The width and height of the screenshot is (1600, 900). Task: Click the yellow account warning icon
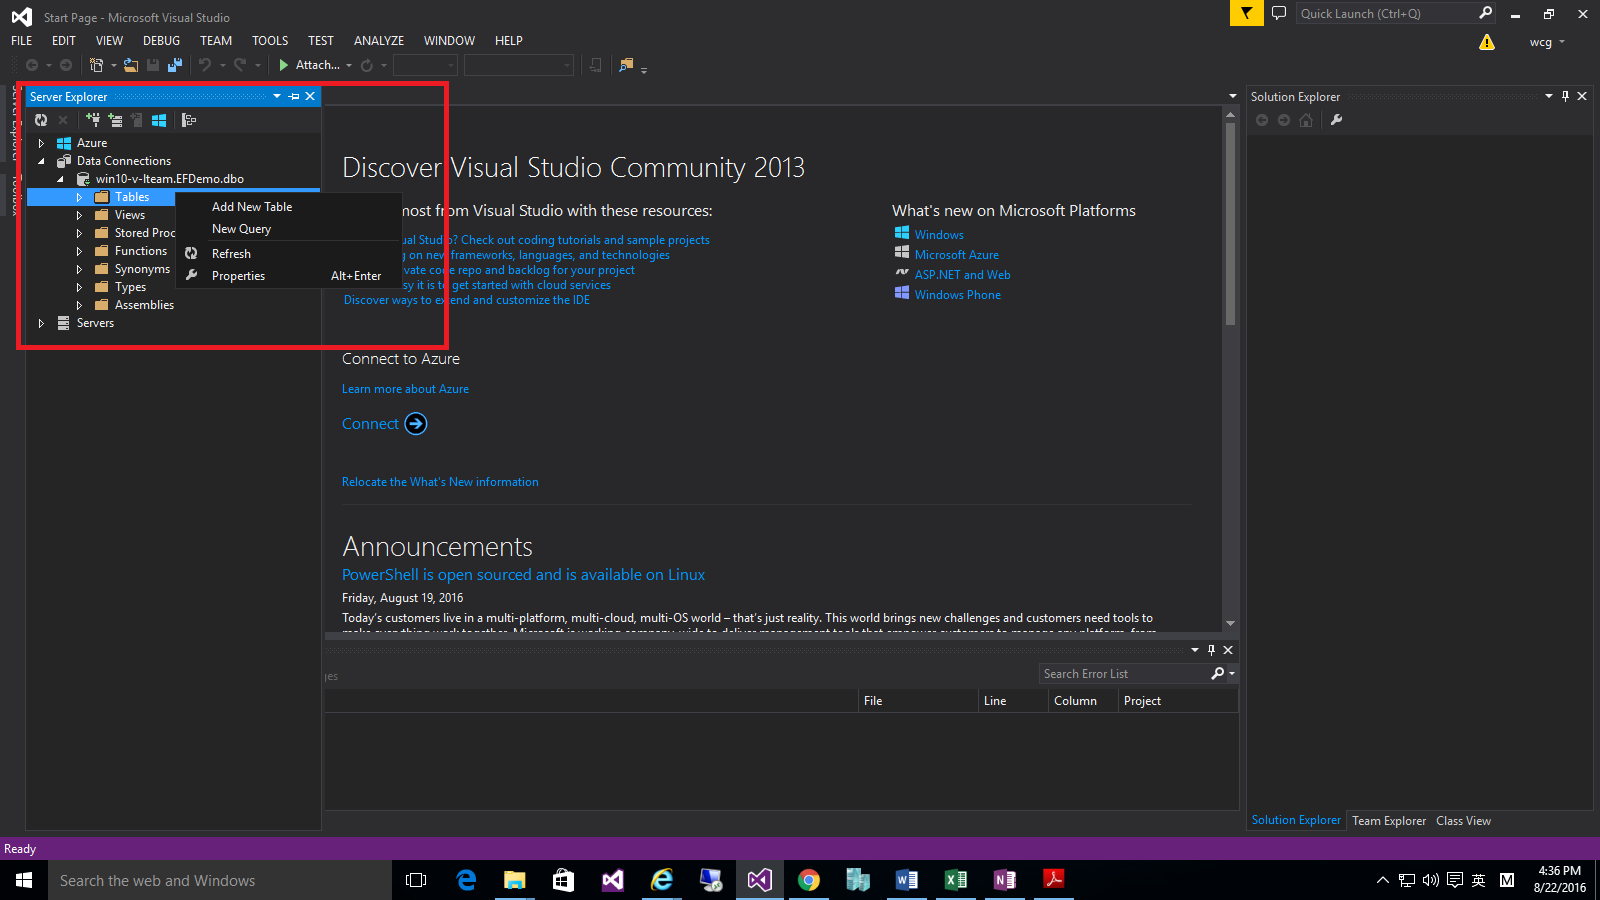click(x=1487, y=42)
